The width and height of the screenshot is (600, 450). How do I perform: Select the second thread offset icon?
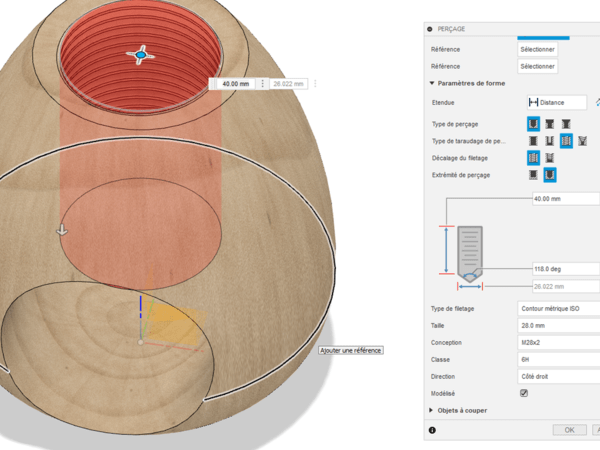pyautogui.click(x=549, y=158)
